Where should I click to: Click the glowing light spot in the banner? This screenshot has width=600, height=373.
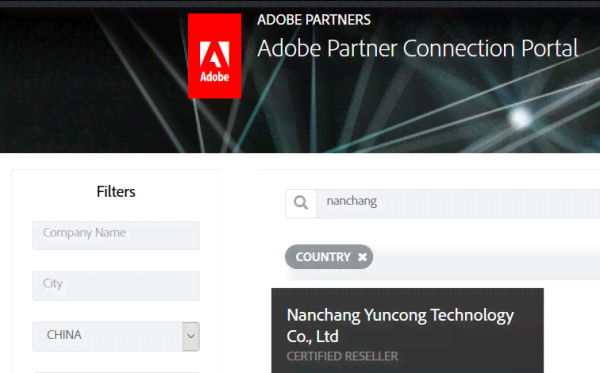tap(520, 117)
